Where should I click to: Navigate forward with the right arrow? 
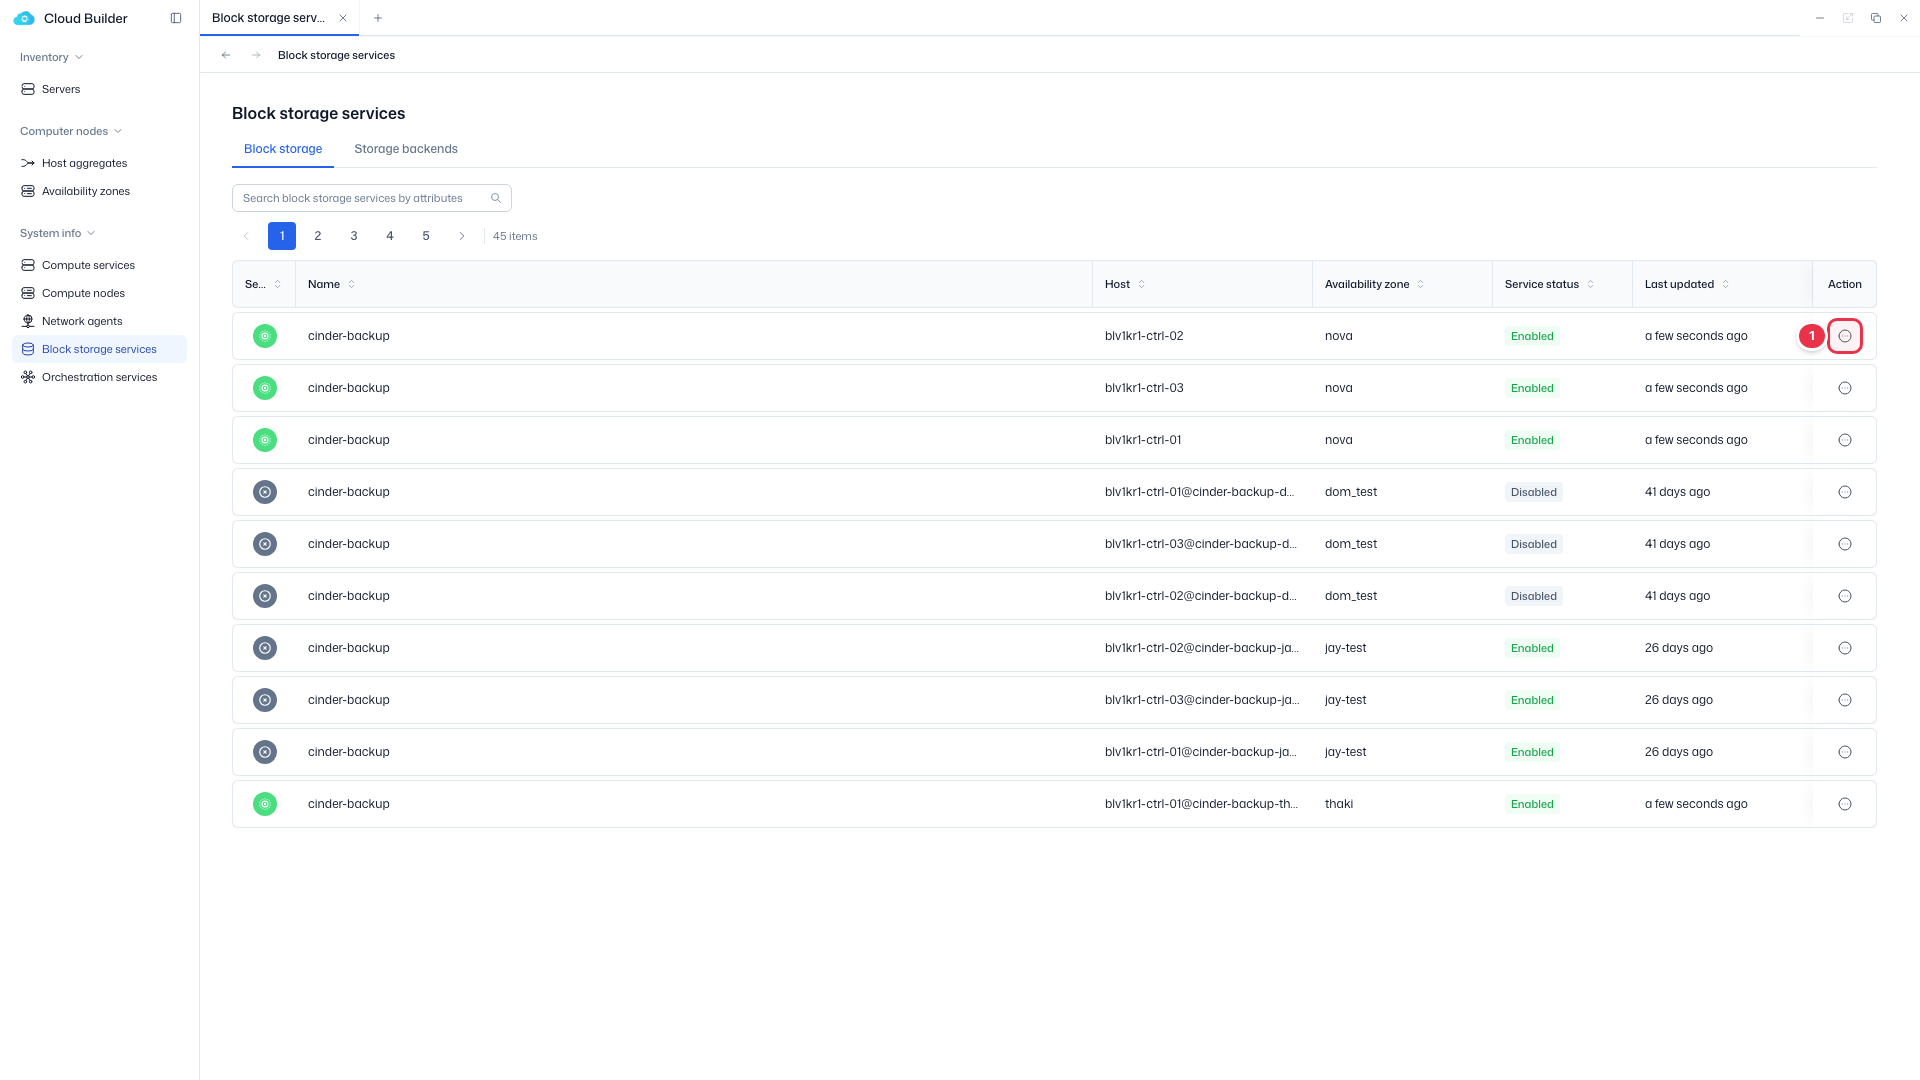pyautogui.click(x=256, y=55)
